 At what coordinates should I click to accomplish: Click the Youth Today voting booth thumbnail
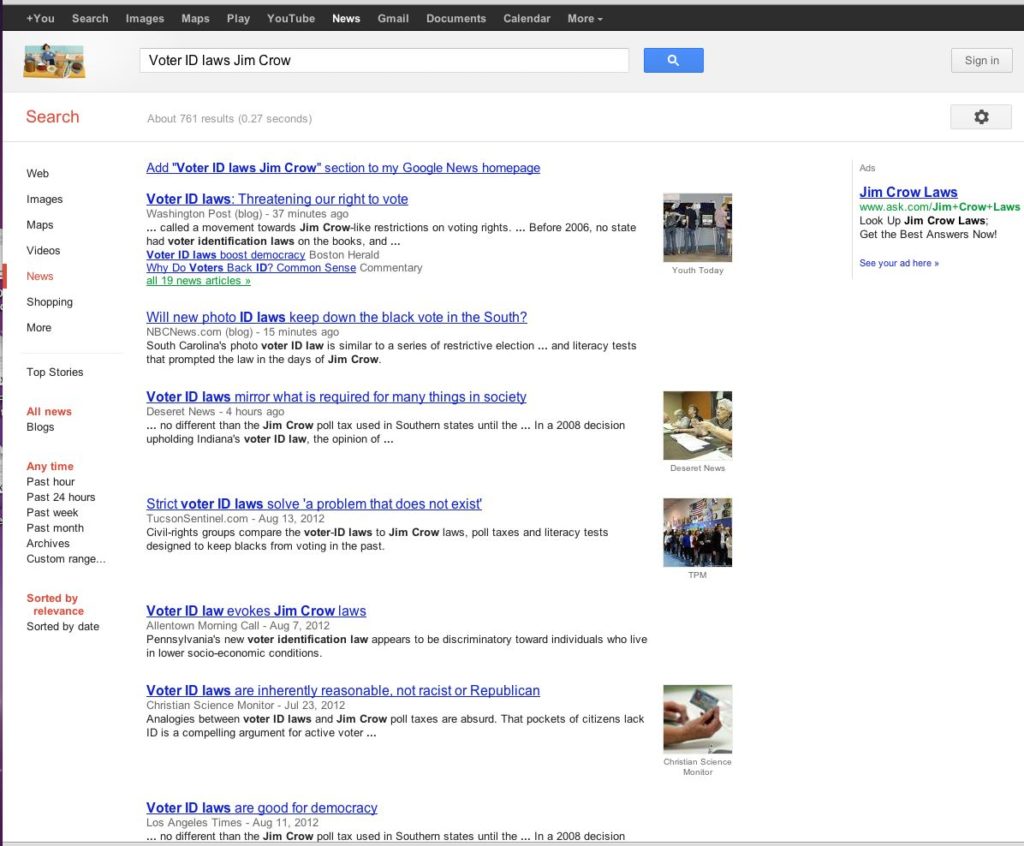(697, 227)
